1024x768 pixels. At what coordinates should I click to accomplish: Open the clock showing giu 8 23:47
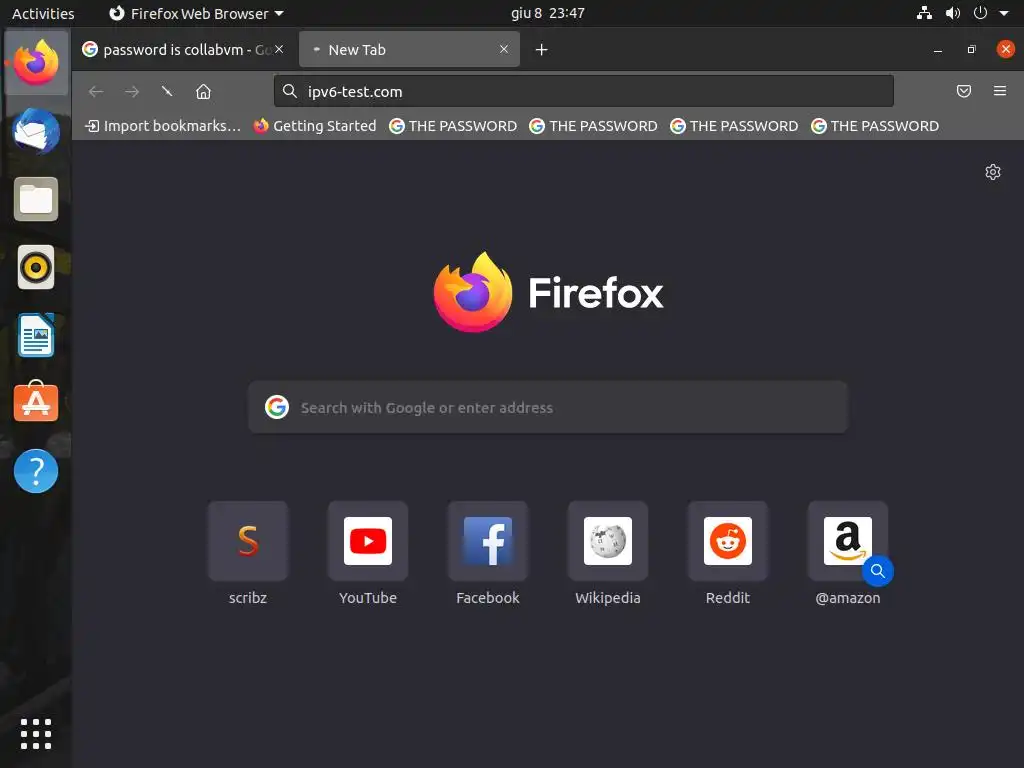[547, 13]
